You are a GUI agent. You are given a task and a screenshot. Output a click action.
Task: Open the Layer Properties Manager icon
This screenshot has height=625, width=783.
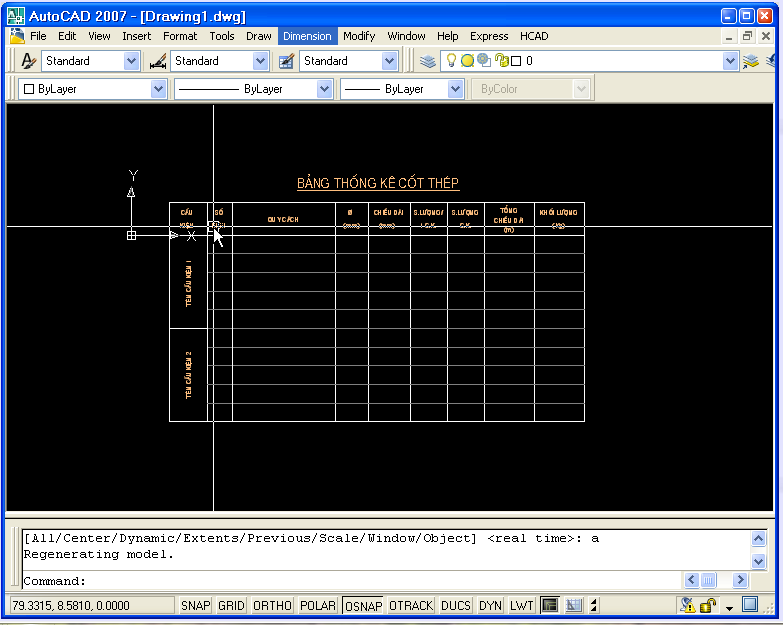click(x=428, y=61)
